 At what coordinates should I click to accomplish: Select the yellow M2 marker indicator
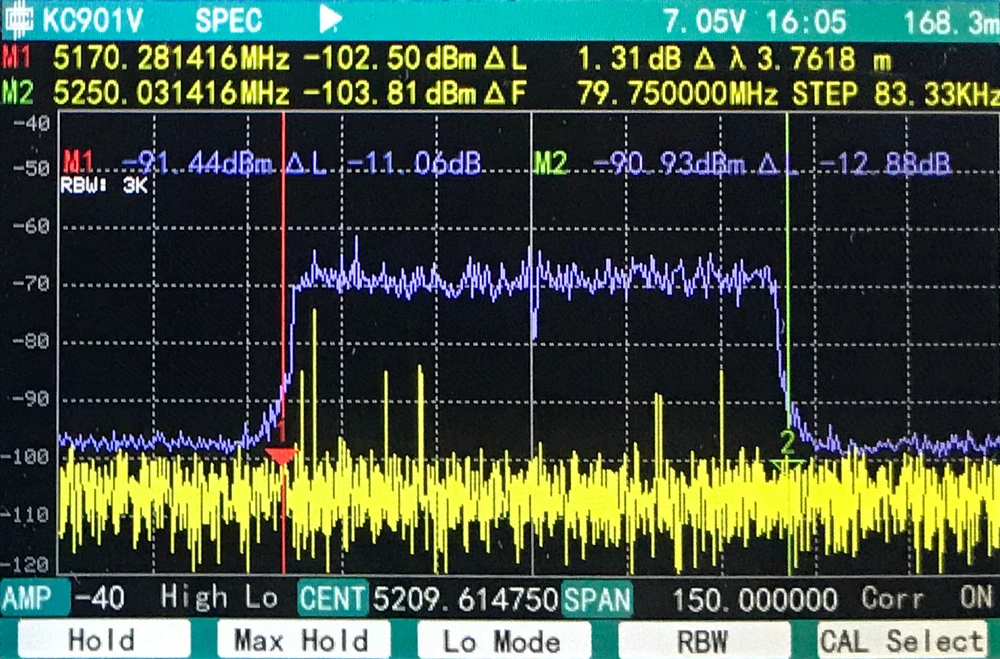(x=14, y=92)
